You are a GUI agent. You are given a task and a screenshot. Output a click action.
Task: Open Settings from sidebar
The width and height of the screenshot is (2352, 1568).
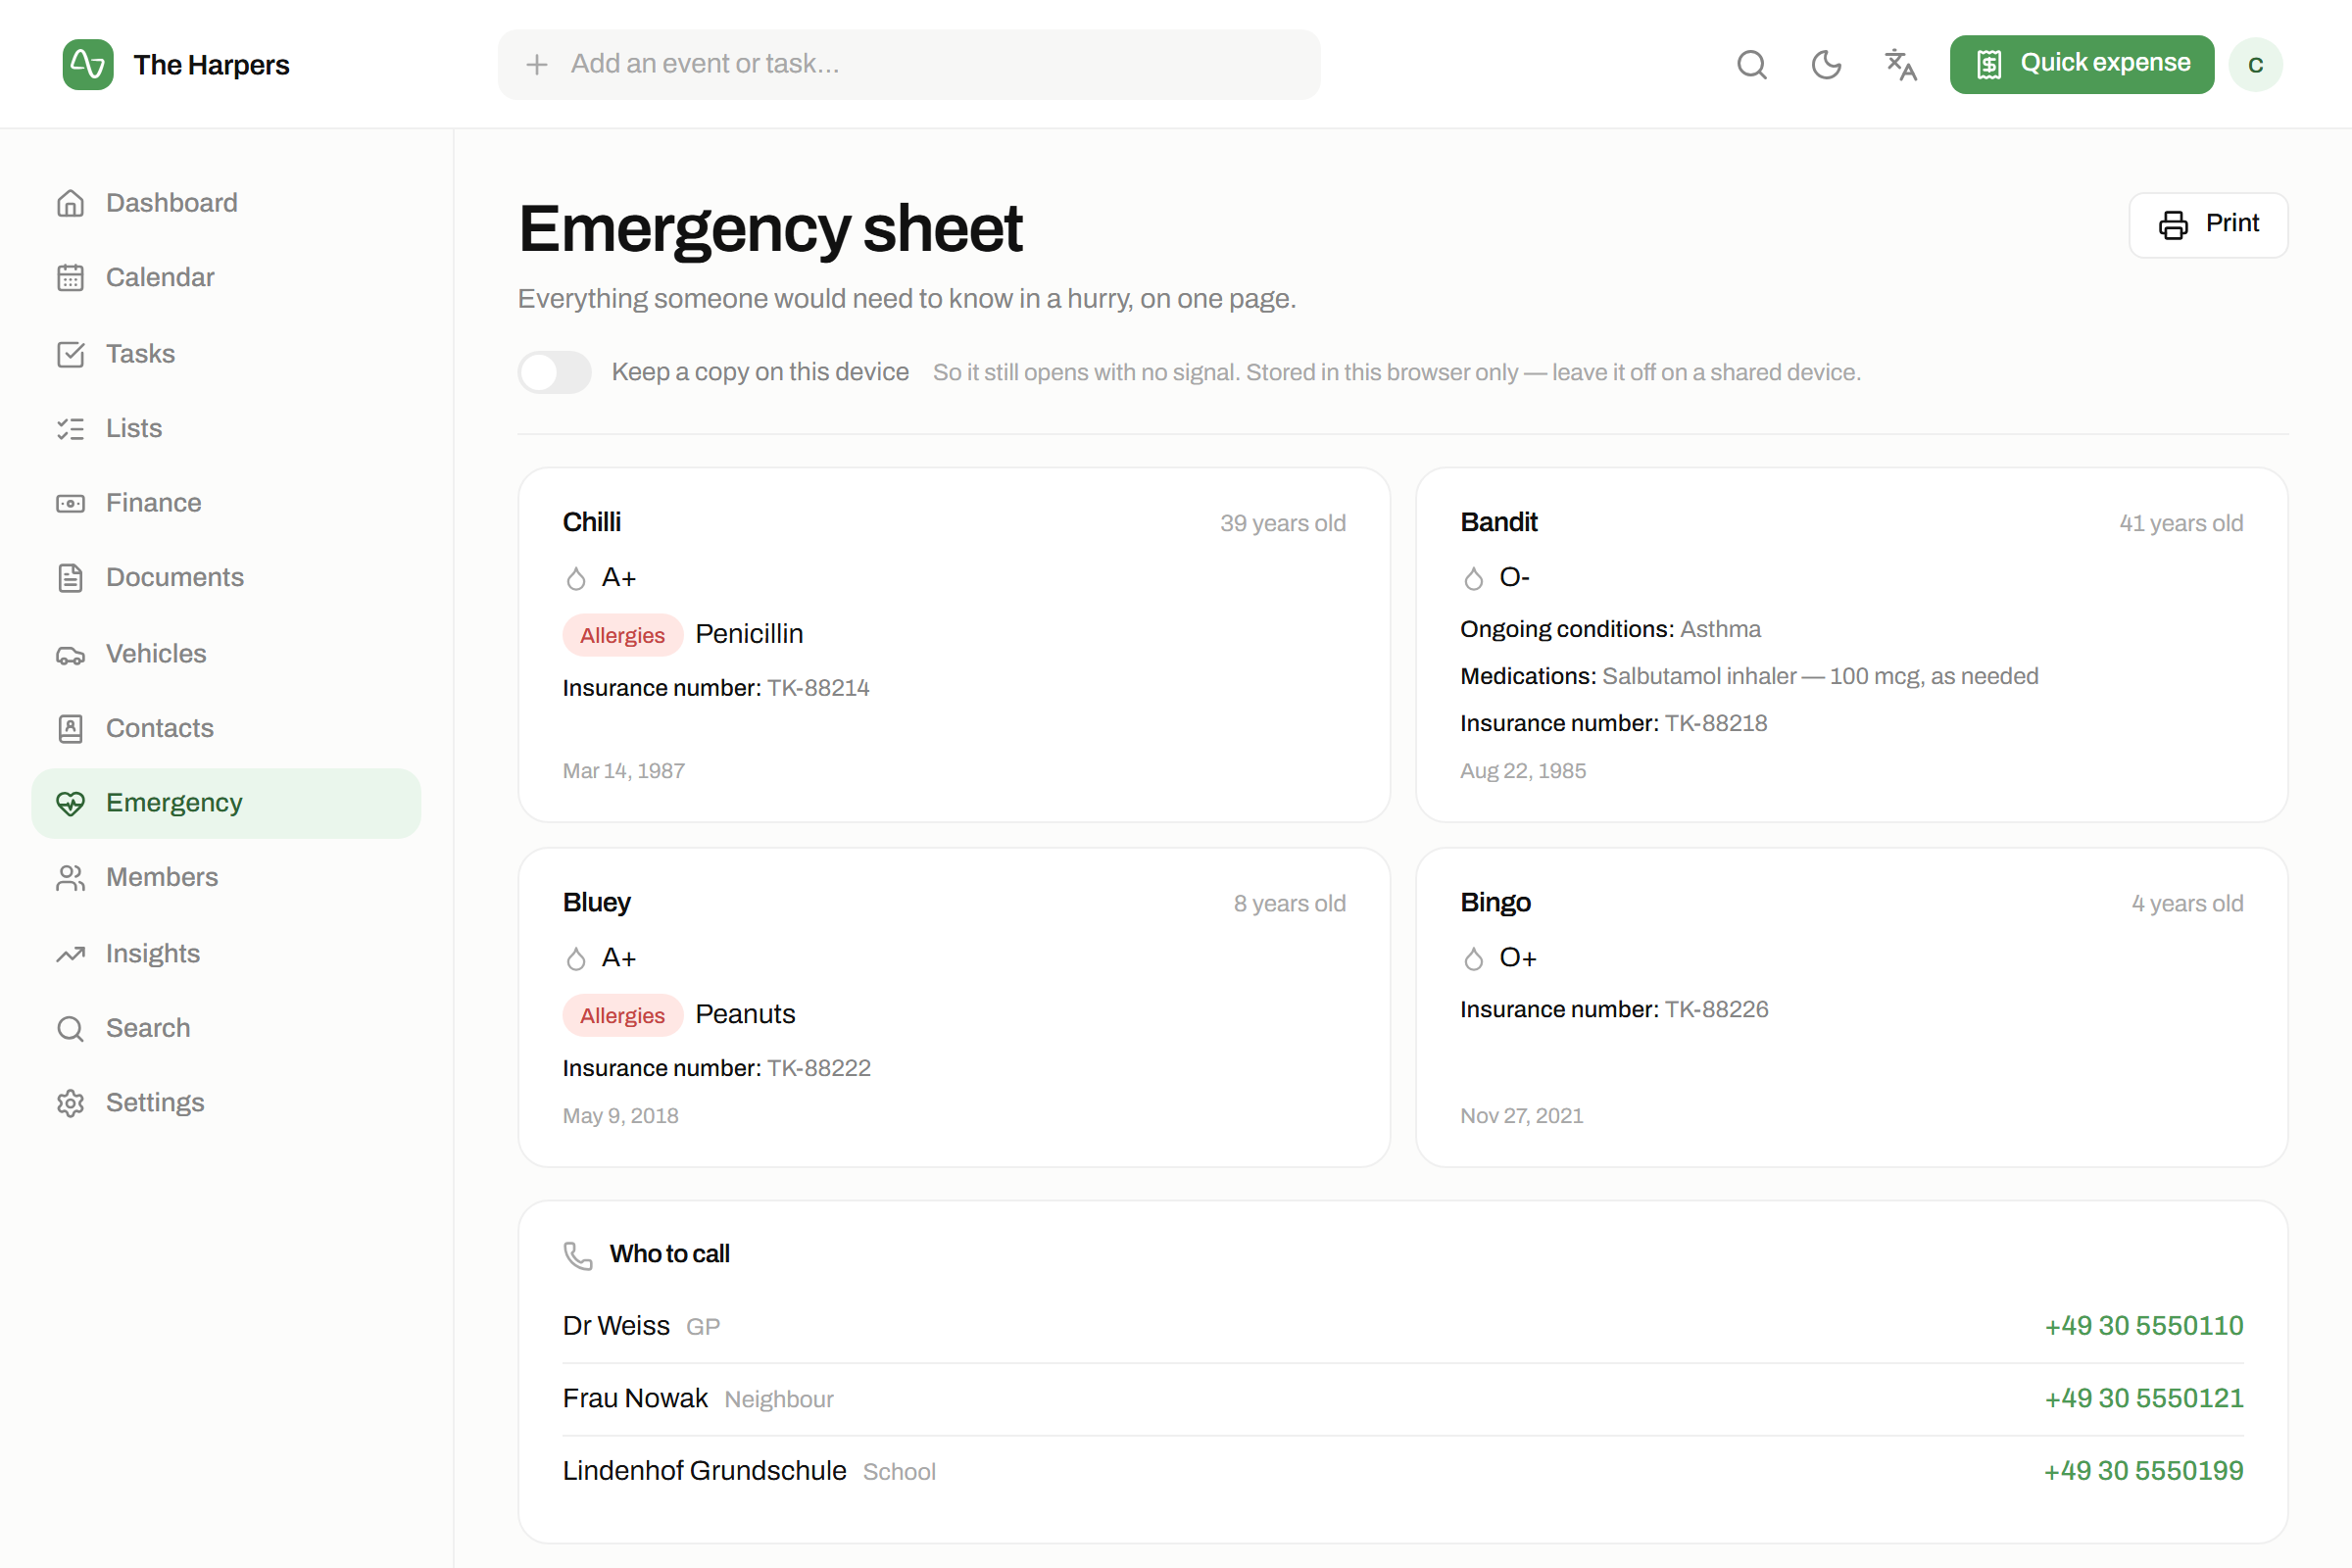point(226,1103)
